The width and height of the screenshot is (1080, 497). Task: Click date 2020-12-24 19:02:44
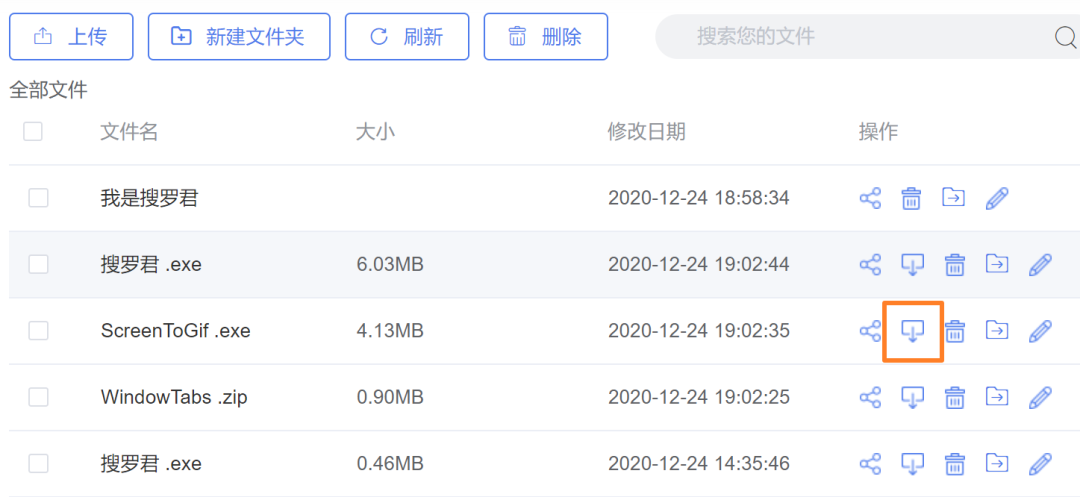tap(699, 265)
